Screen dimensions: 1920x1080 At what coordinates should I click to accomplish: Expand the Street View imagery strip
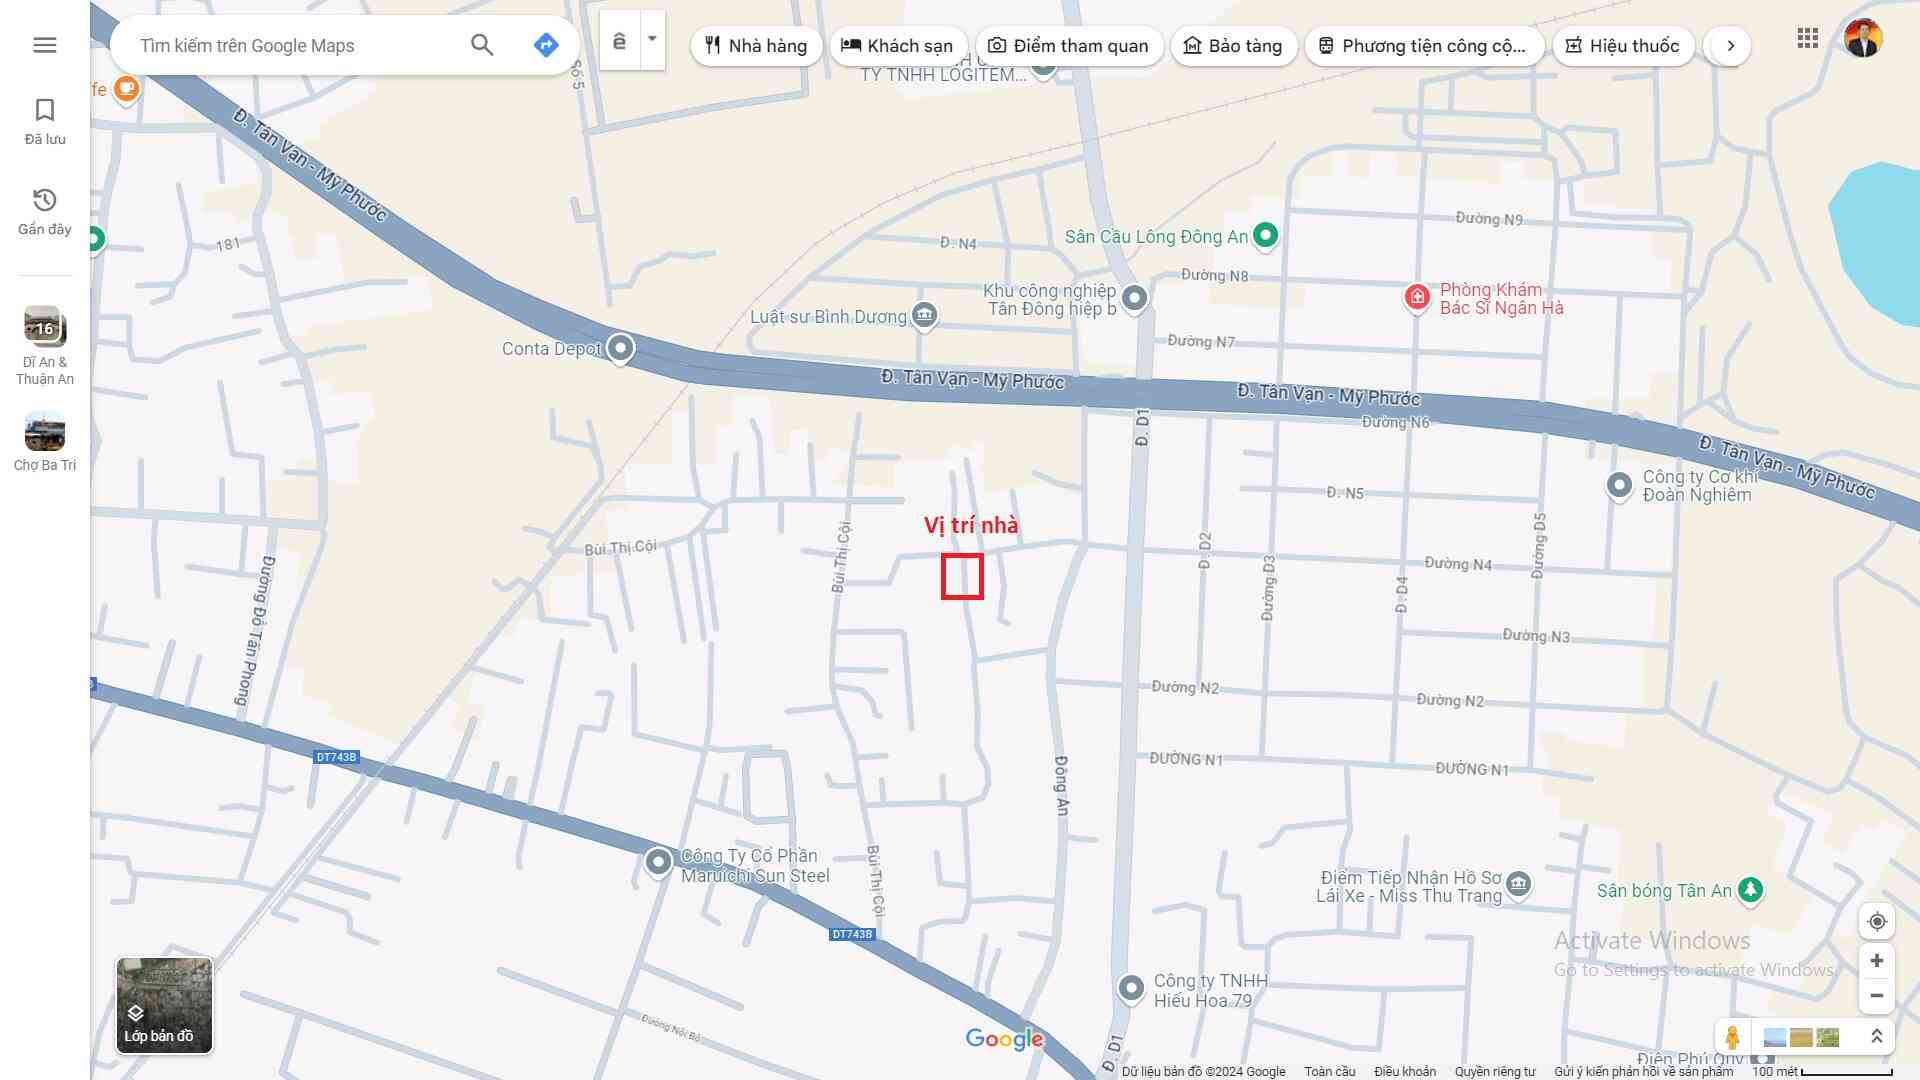[1876, 1037]
